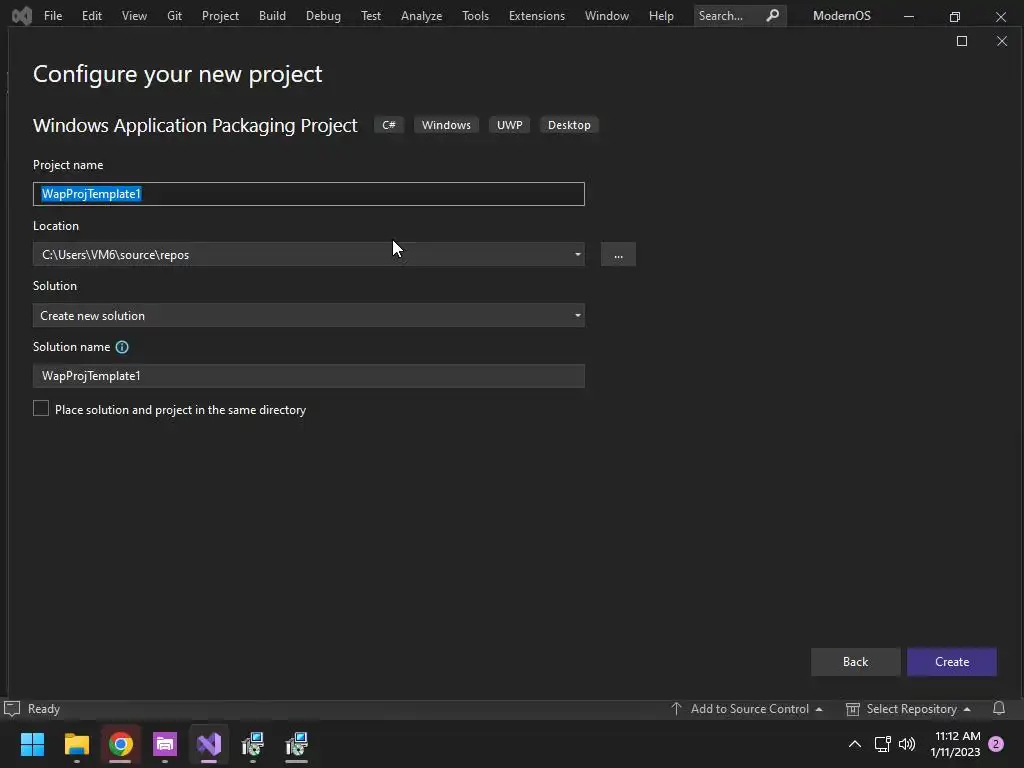Image resolution: width=1024 pixels, height=768 pixels.
Task: Show hidden tray icons chevron
Action: click(x=854, y=744)
